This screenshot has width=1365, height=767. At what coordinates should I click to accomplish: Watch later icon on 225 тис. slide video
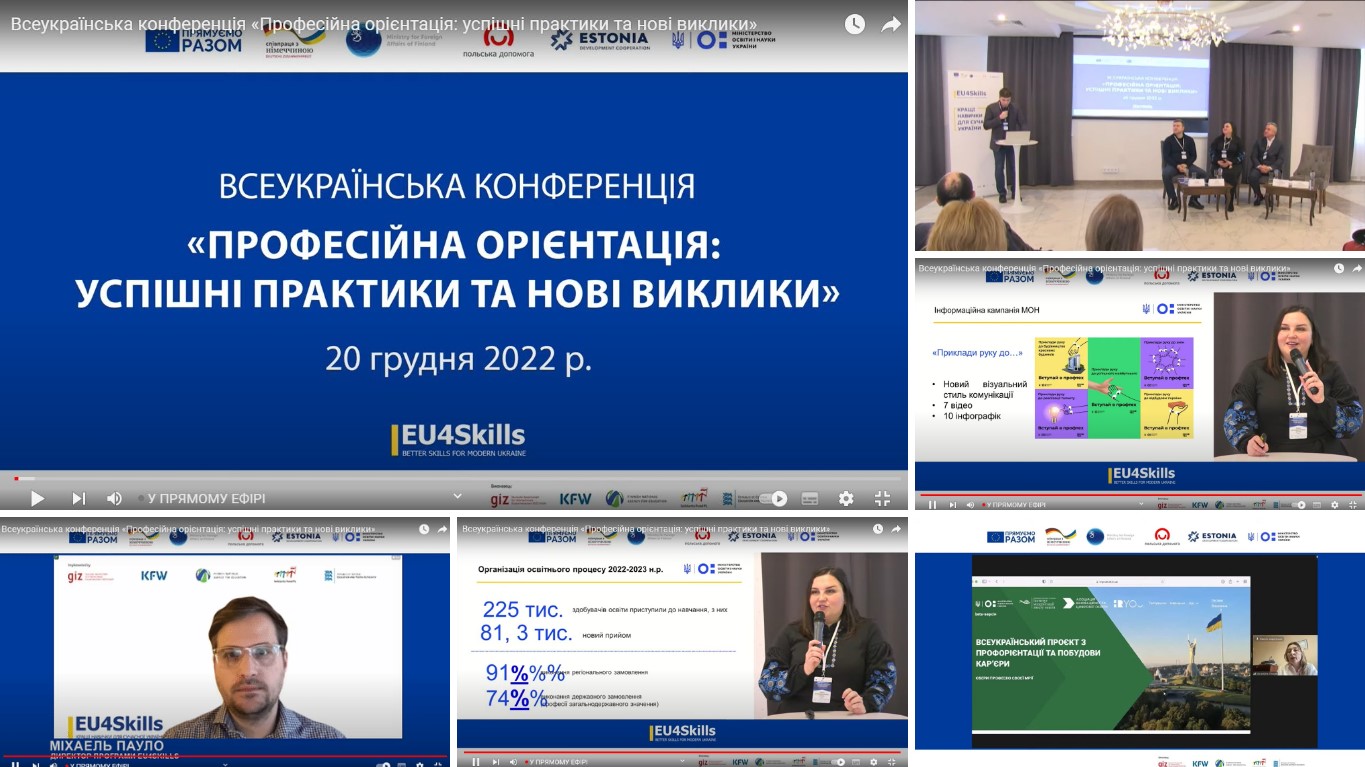coord(880,528)
